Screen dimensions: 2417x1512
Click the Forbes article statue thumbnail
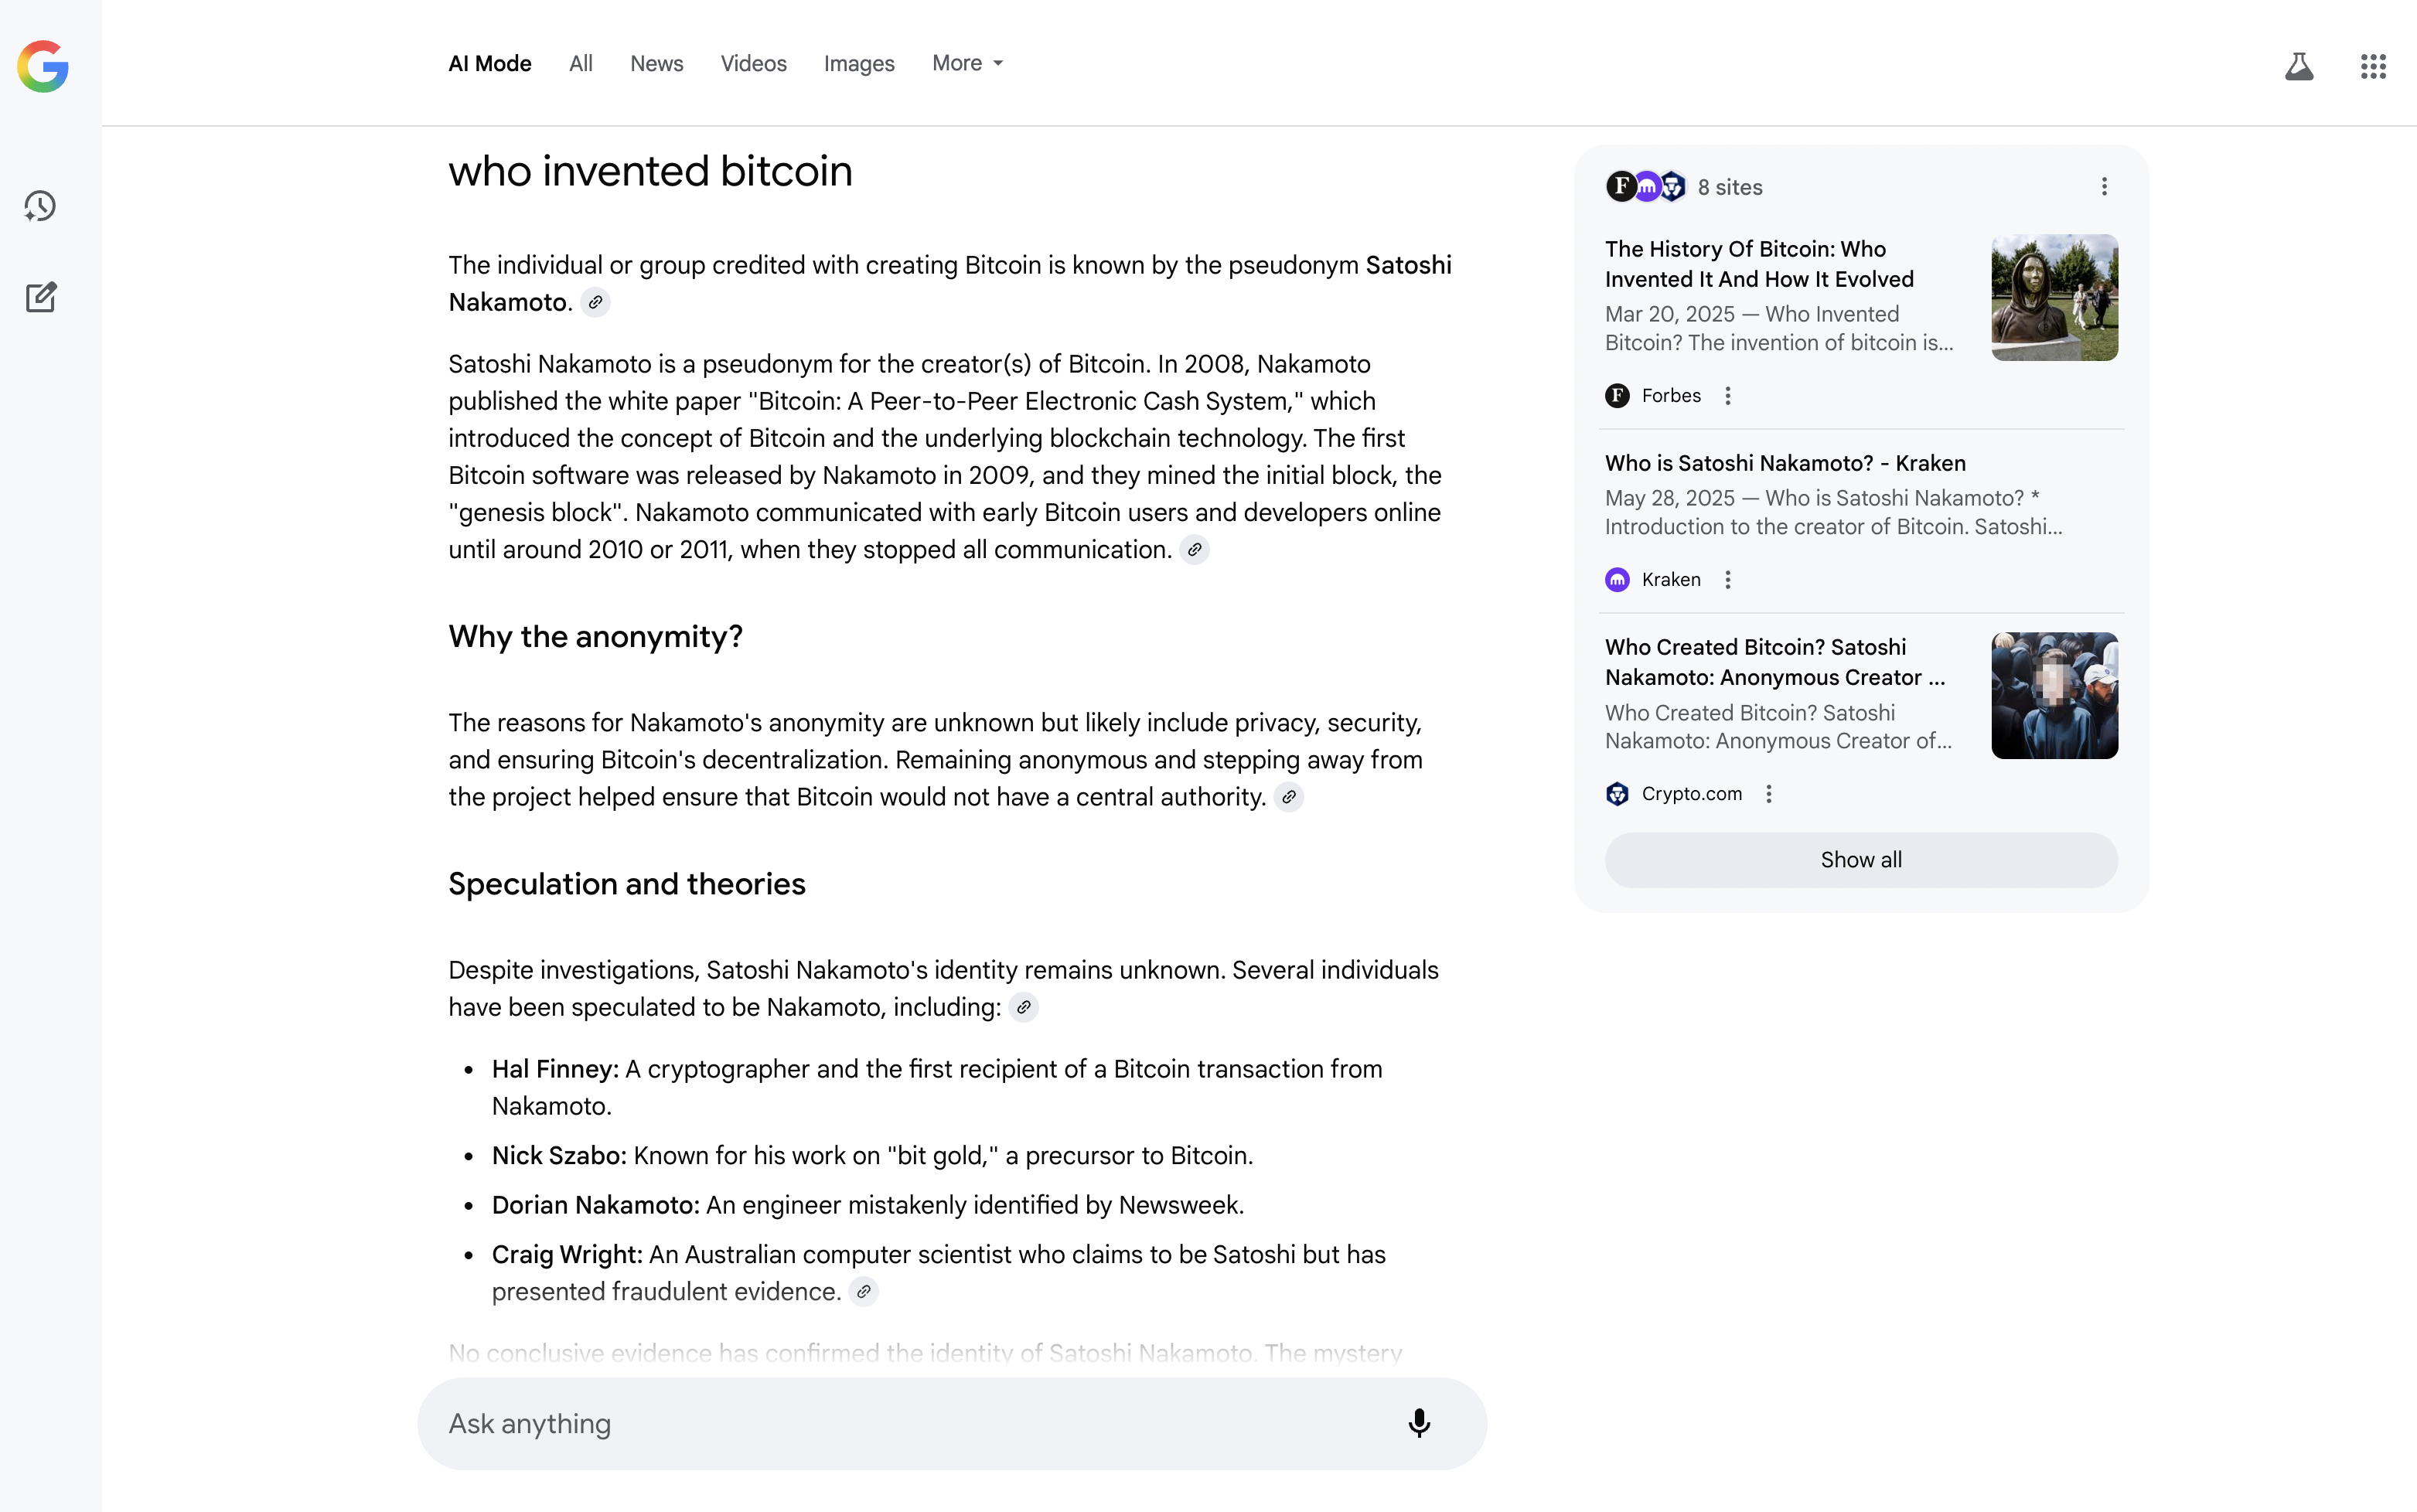(x=2053, y=297)
